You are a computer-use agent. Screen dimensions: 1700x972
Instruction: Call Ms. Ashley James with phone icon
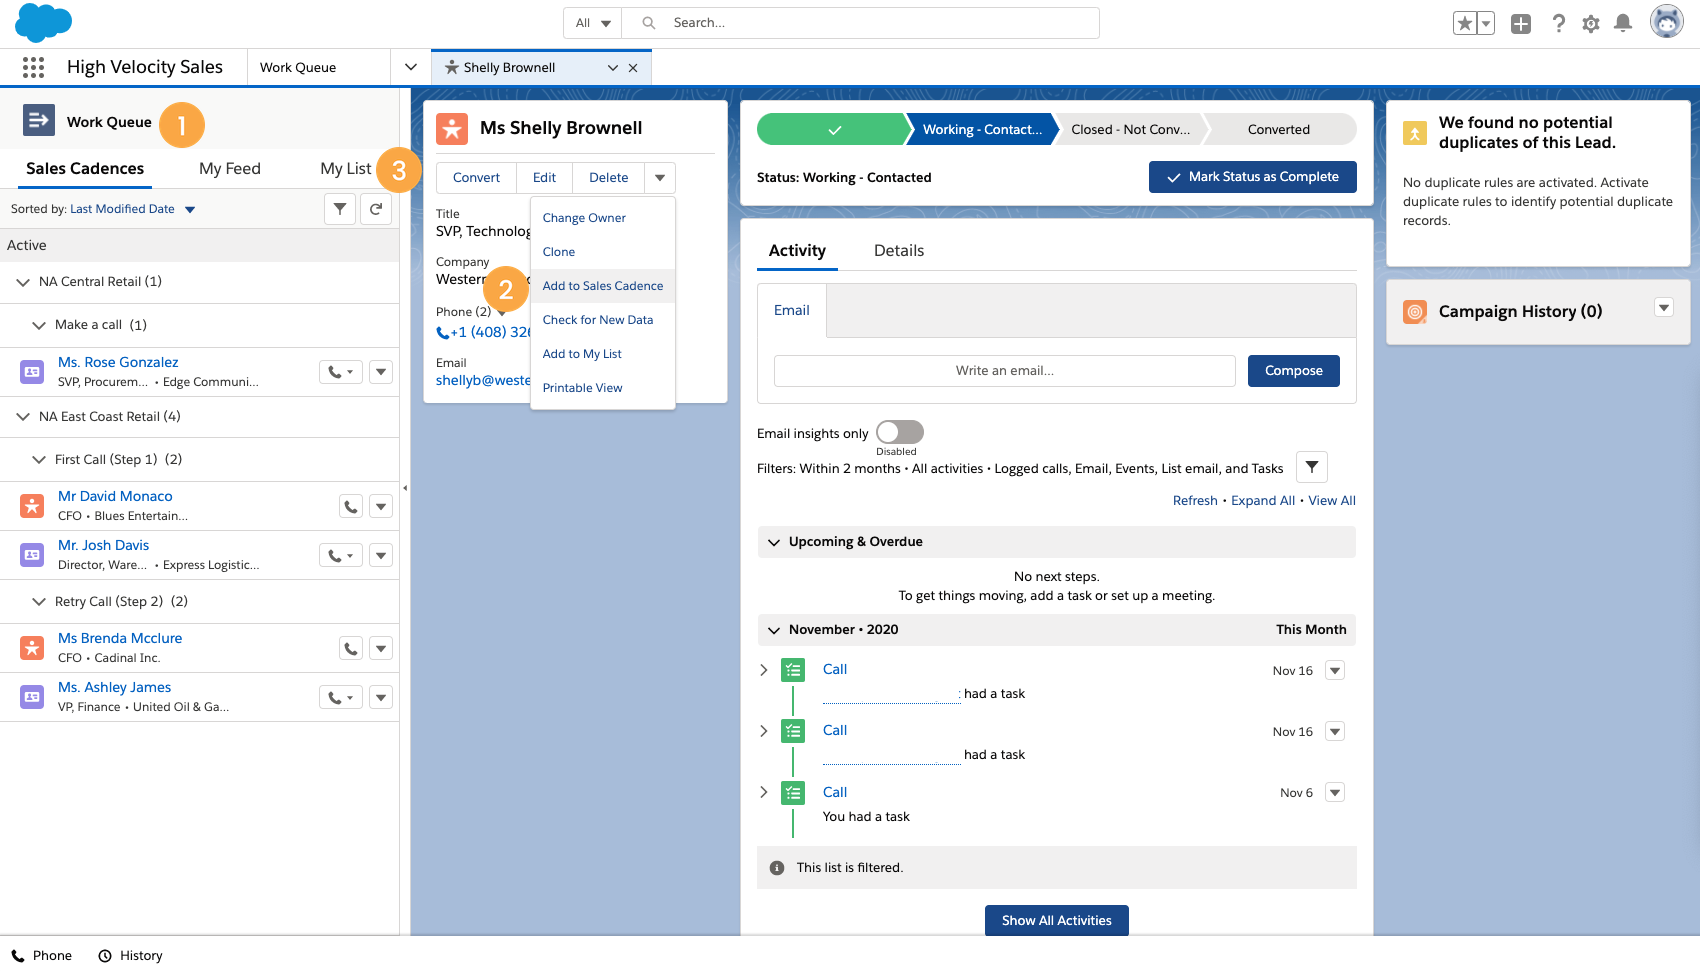click(x=341, y=697)
